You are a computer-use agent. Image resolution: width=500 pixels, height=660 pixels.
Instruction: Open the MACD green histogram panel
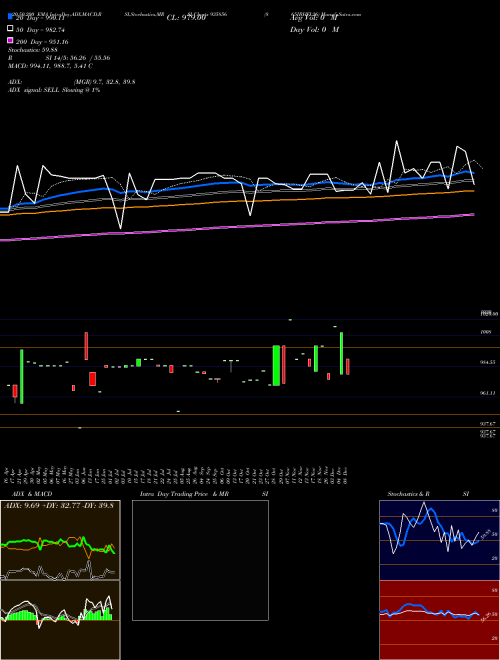pyautogui.click(x=60, y=620)
